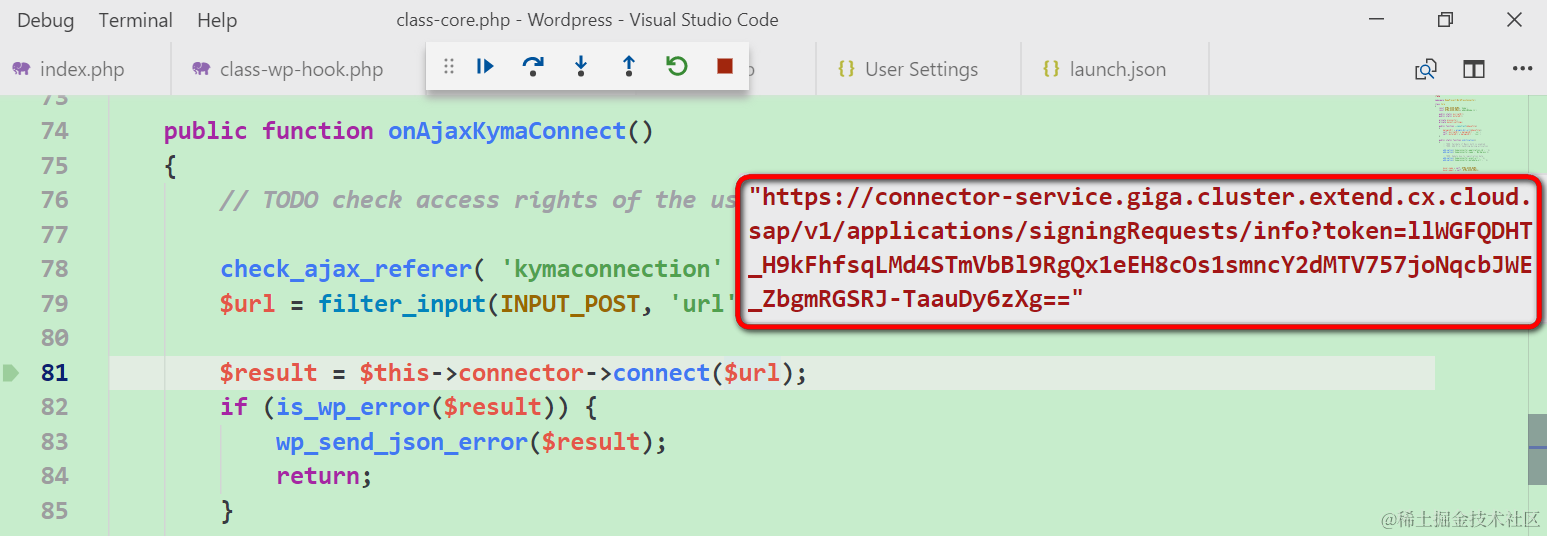Restore down the VS Code window

(x=1445, y=20)
